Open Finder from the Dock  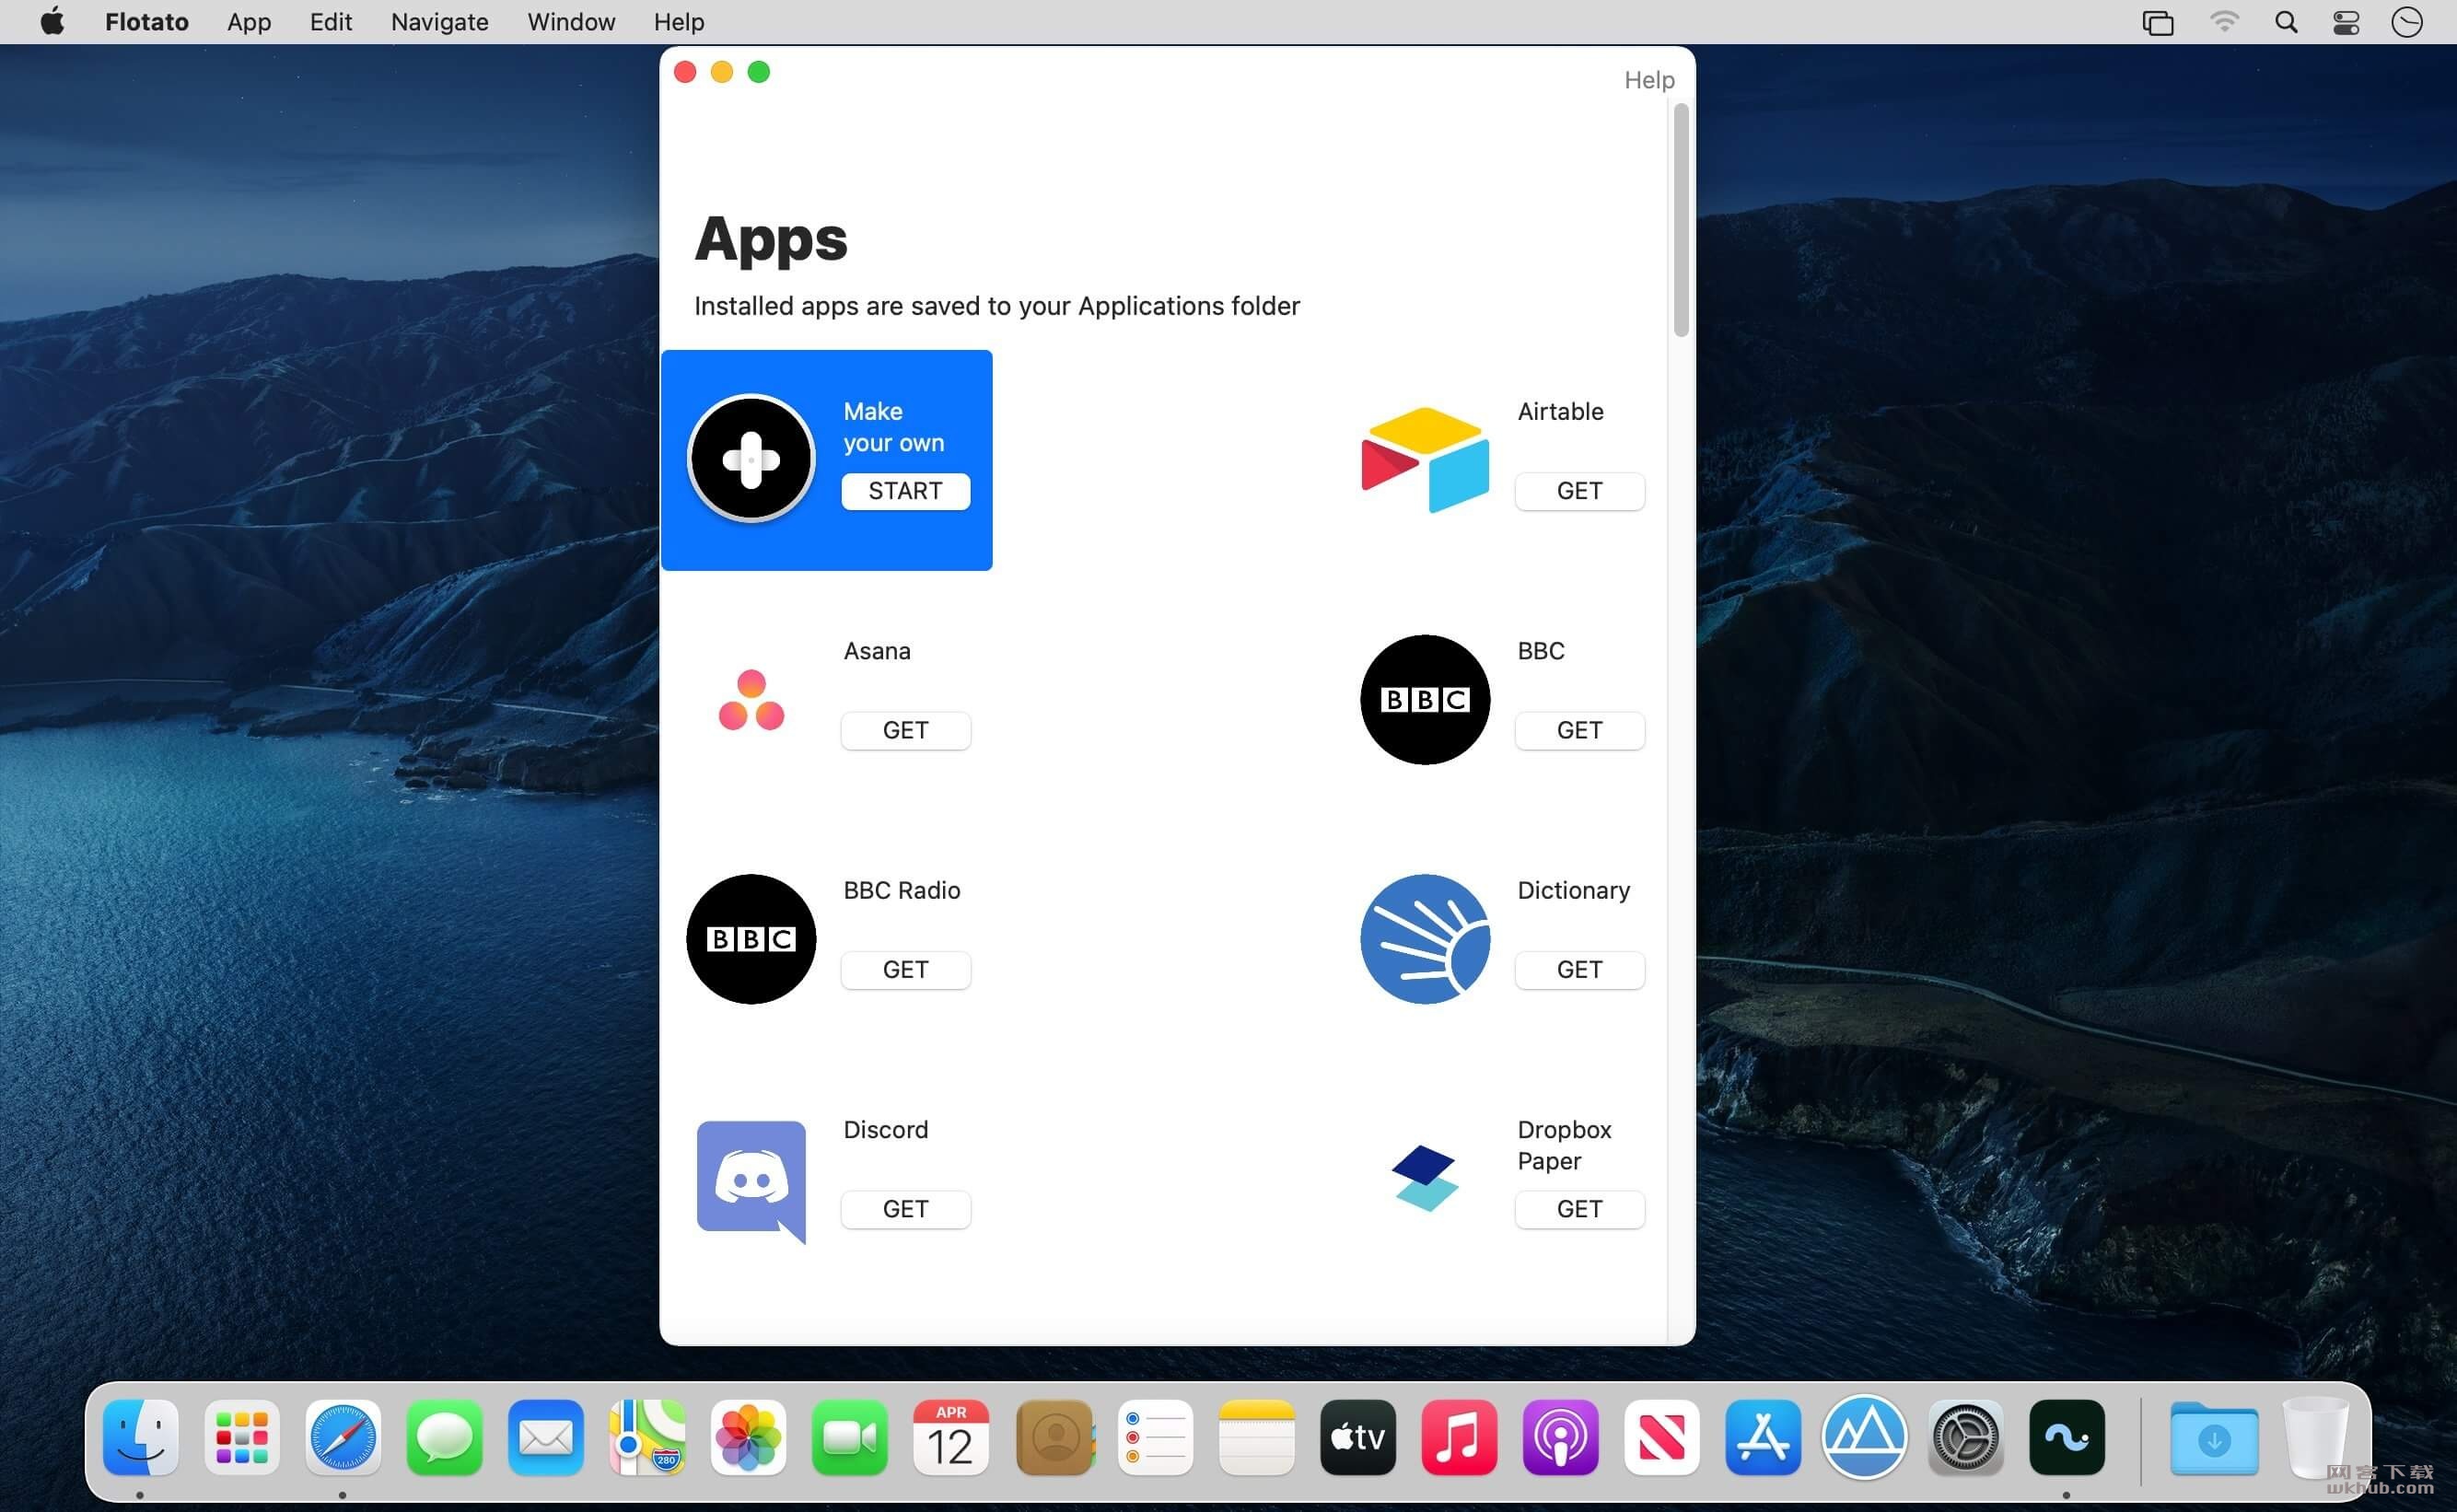pyautogui.click(x=141, y=1438)
